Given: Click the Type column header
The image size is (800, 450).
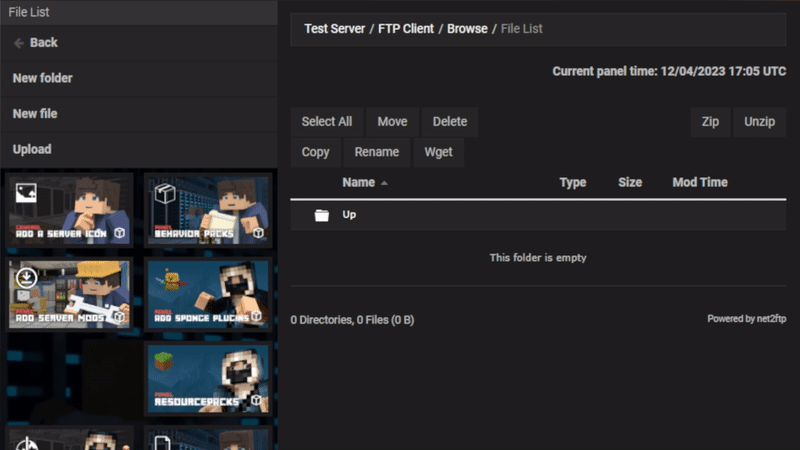Looking at the screenshot, I should coord(572,183).
